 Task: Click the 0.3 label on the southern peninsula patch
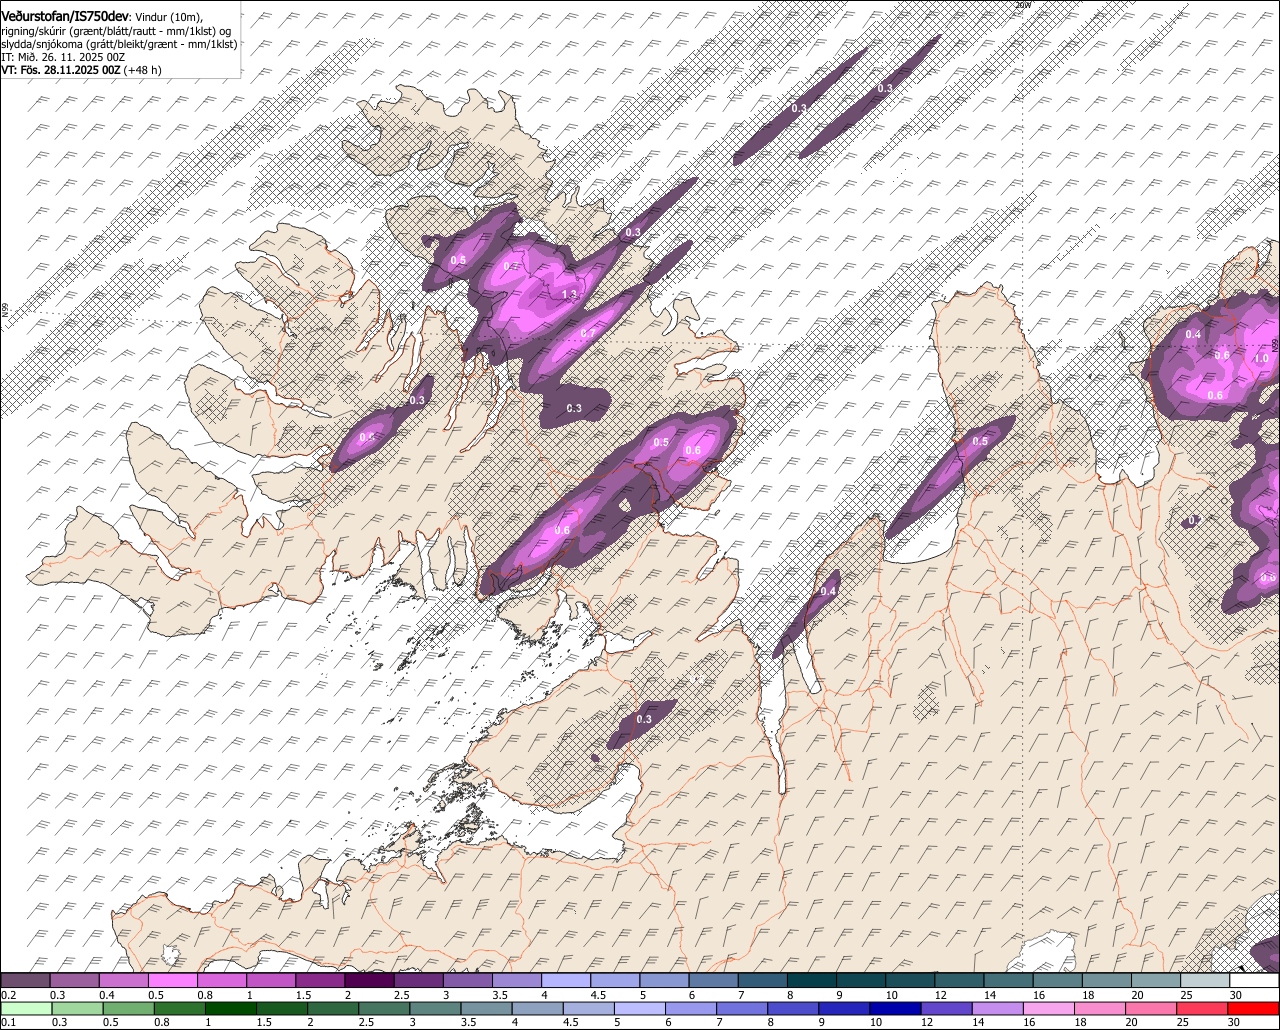click(x=644, y=719)
